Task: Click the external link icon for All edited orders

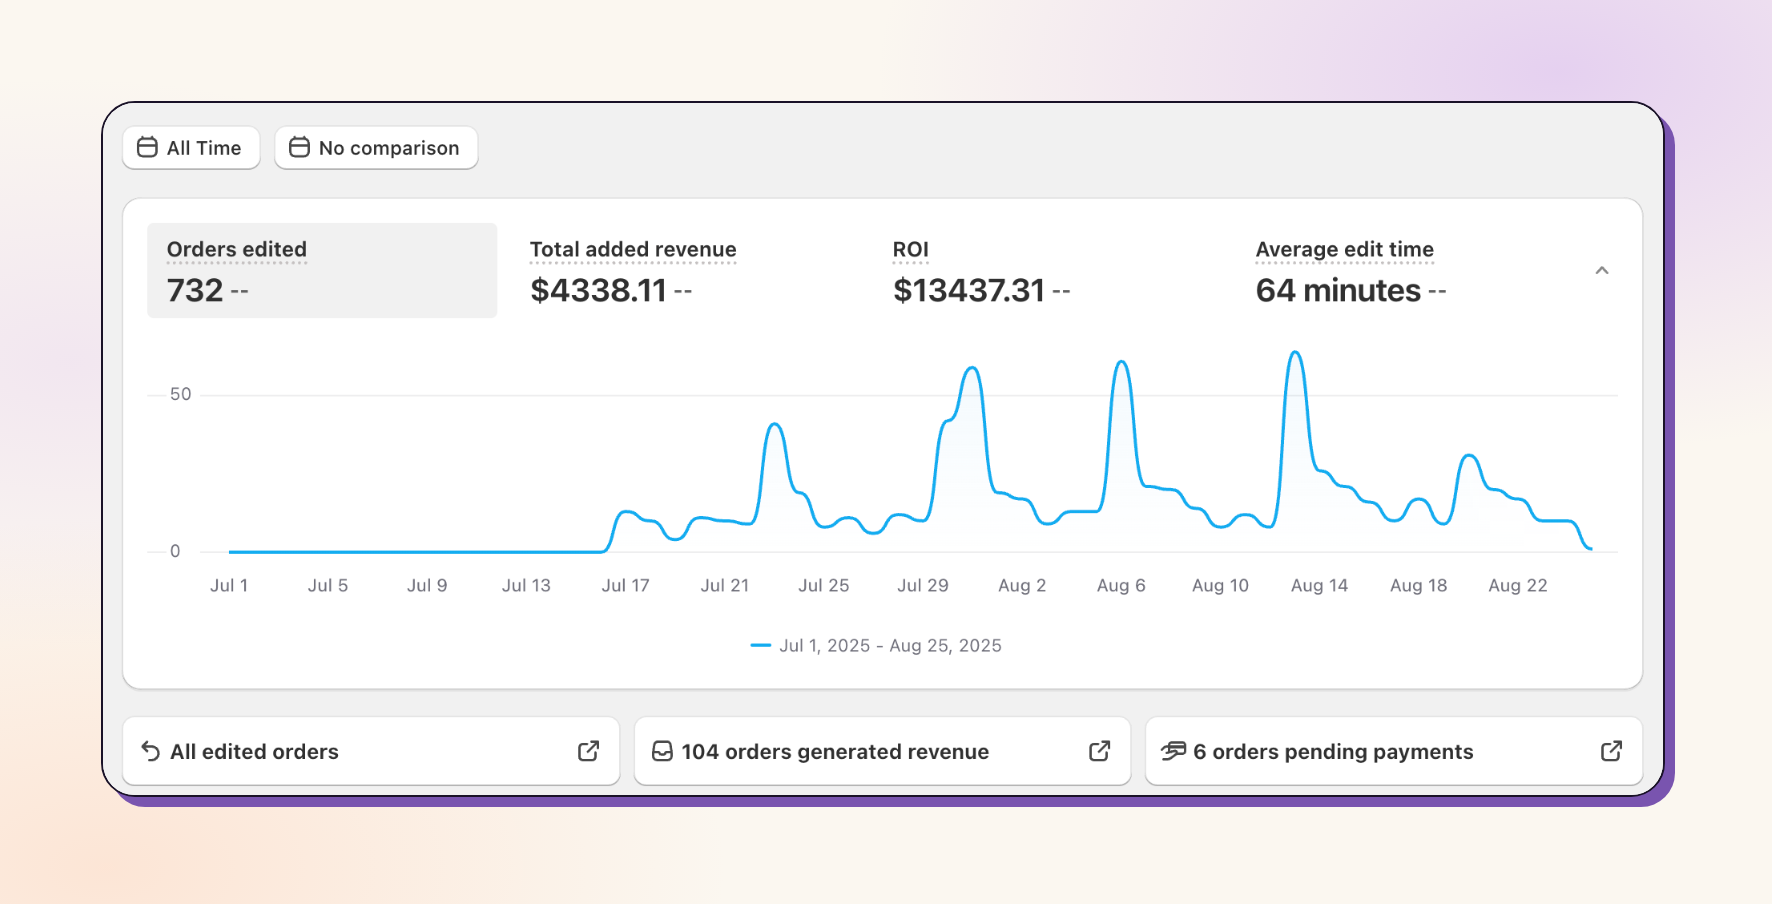Action: point(588,751)
